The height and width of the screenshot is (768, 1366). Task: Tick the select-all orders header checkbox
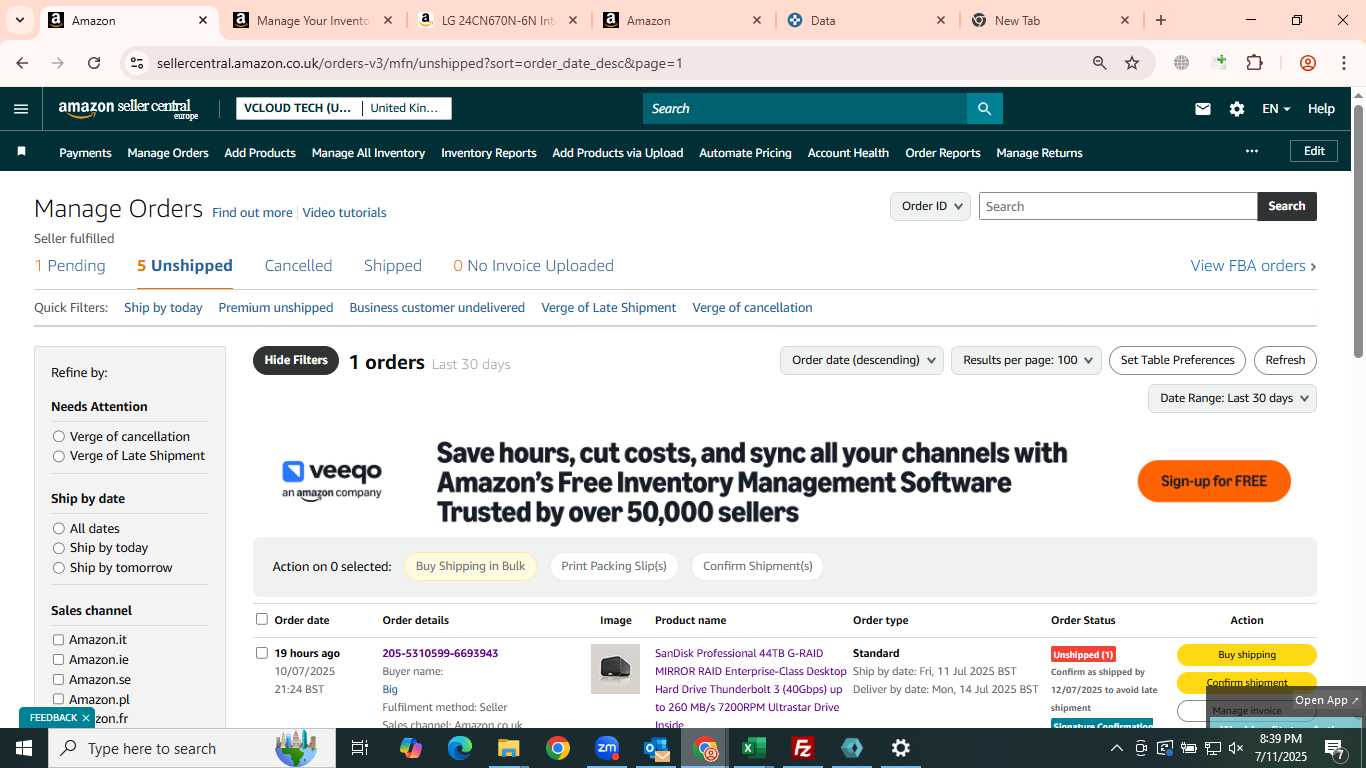262,619
